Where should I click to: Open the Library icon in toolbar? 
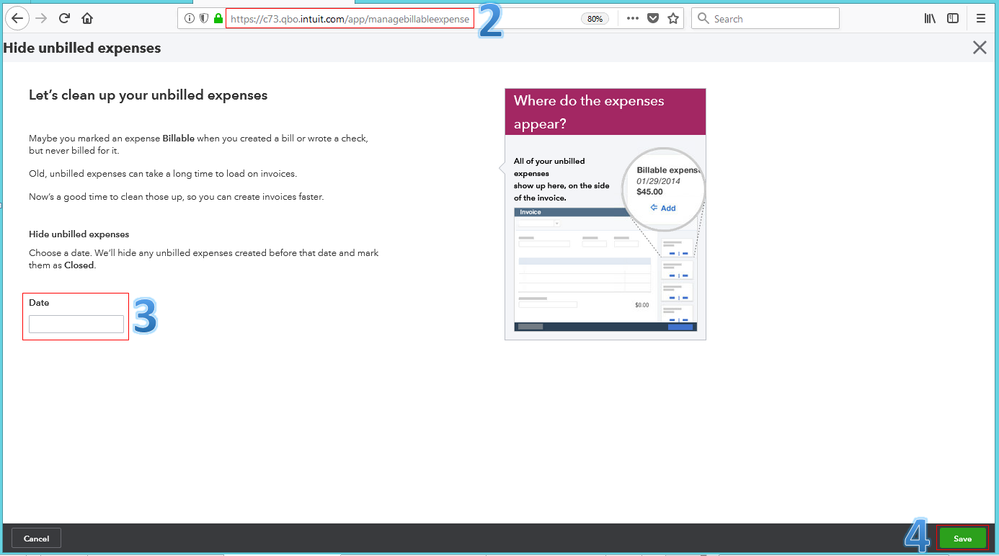pyautogui.click(x=930, y=18)
